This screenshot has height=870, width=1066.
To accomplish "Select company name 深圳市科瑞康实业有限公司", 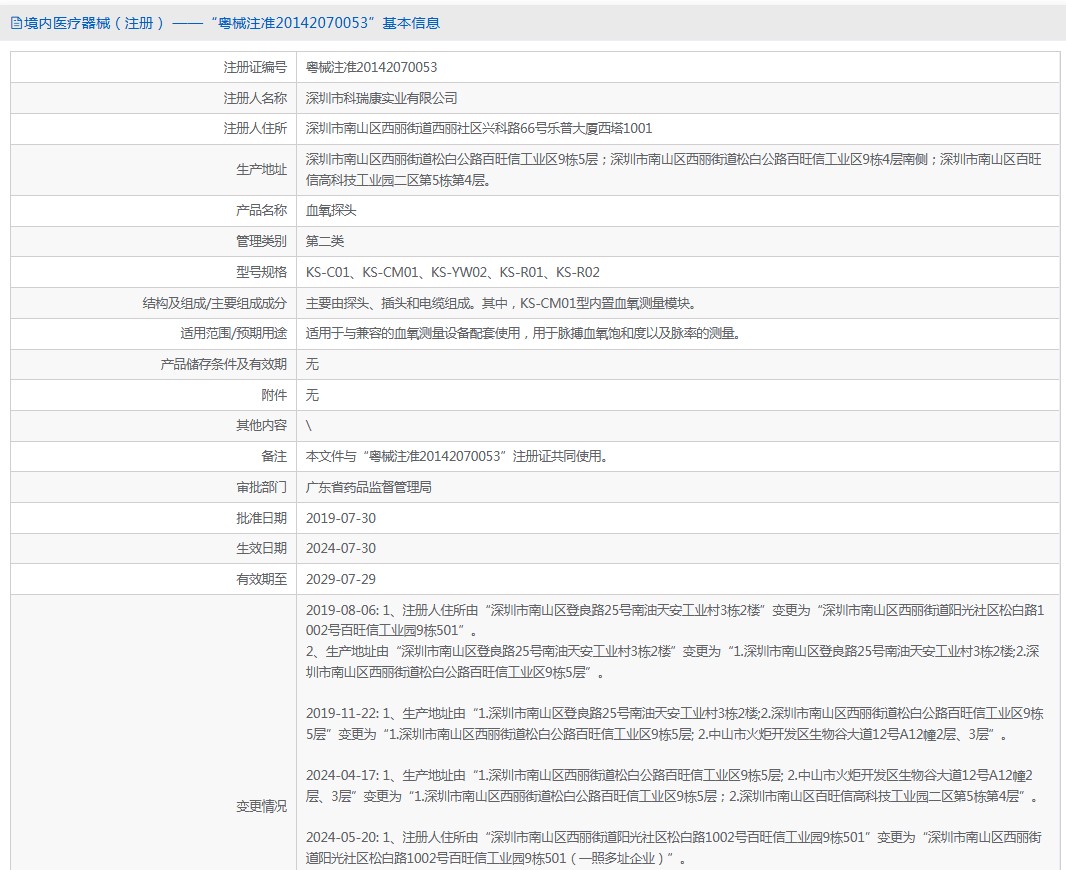I will click(x=381, y=98).
